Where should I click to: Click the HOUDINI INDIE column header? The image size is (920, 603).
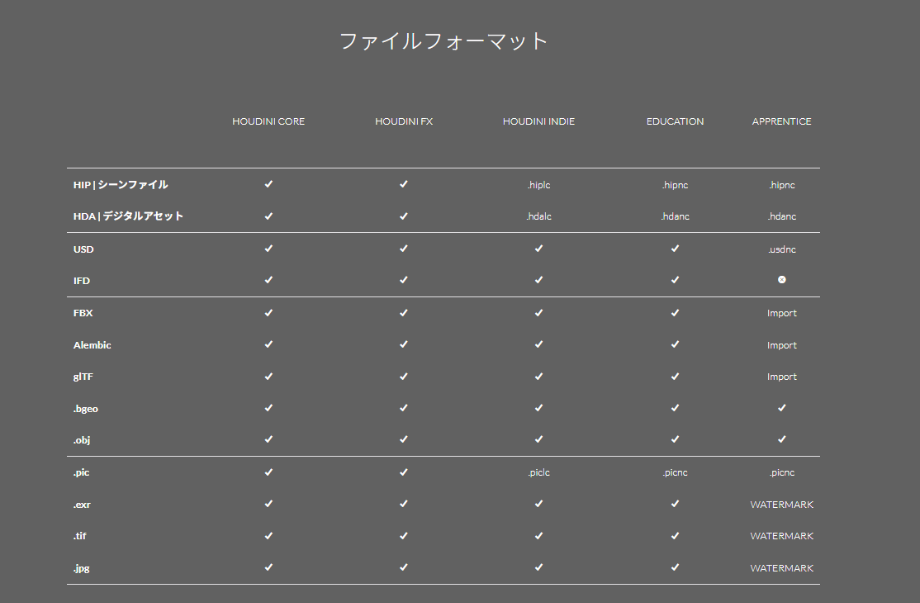pos(539,122)
